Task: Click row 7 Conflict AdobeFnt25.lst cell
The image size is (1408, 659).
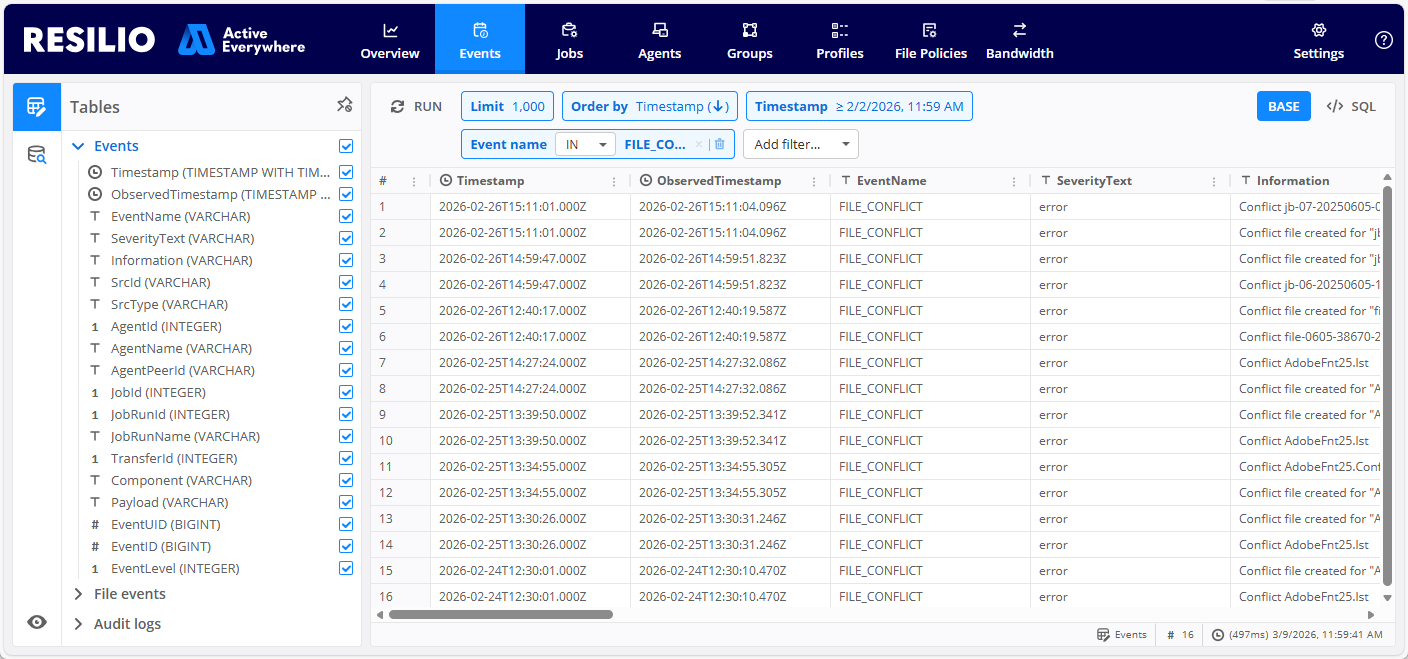Action: 1306,362
